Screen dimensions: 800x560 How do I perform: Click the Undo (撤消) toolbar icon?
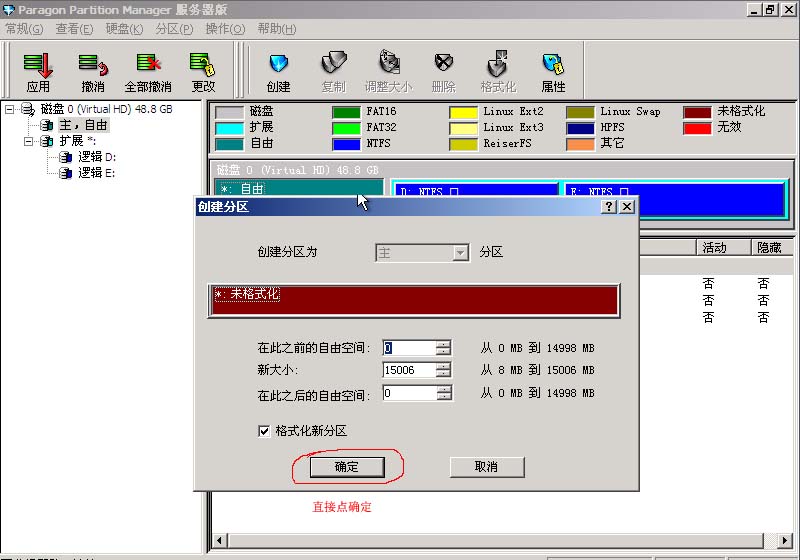coord(93,65)
